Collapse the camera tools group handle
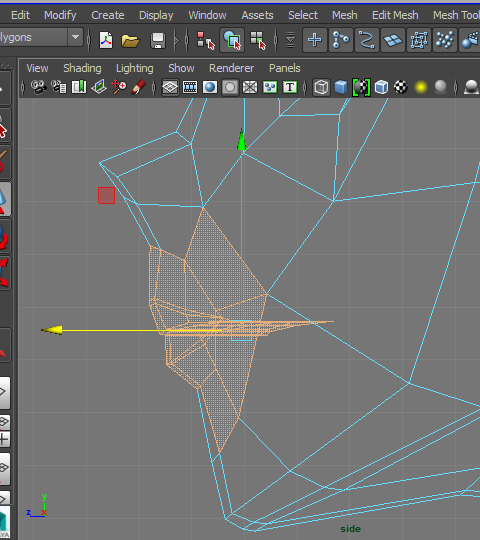Viewport: 480px width, 540px height. [23, 87]
